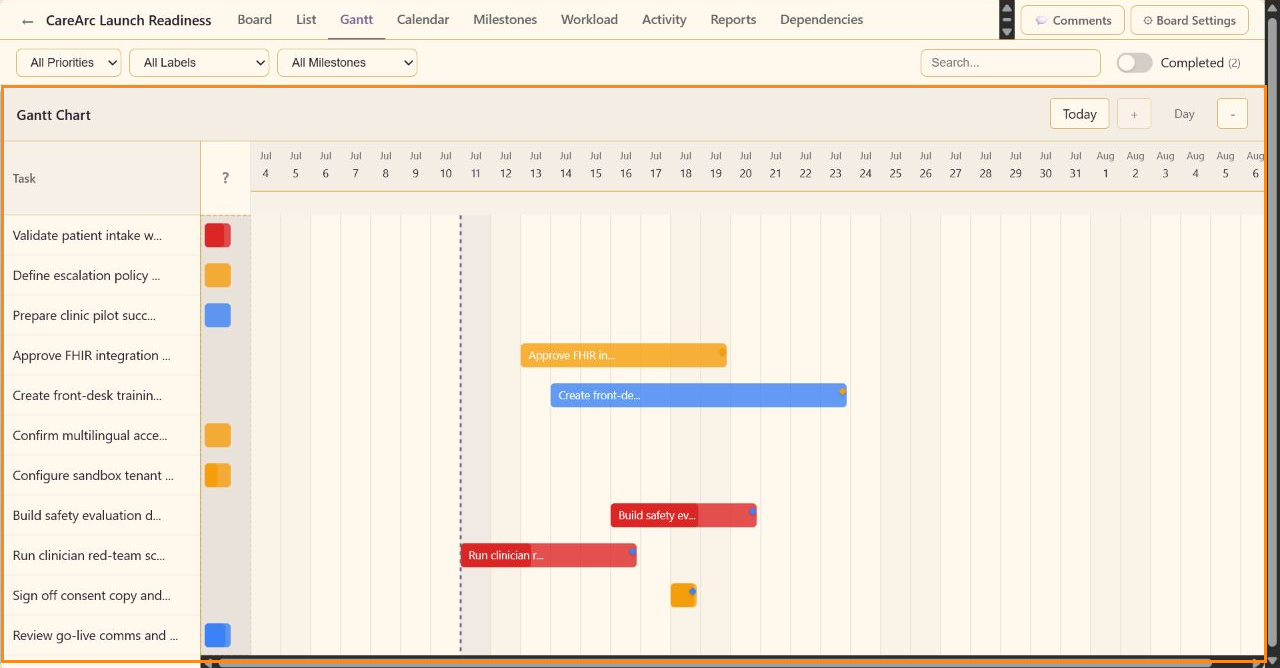Click the blue marker for Prepare clinic pilot

[x=218, y=315]
